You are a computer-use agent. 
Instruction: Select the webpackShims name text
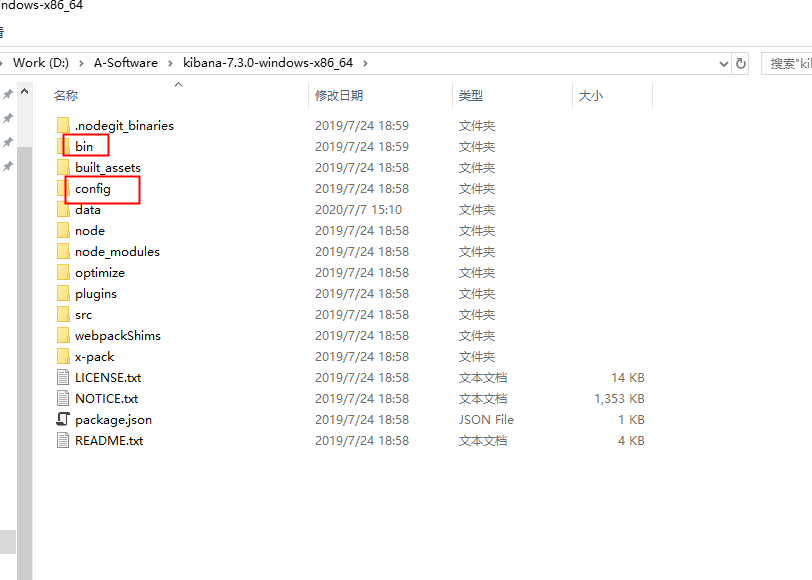click(x=118, y=335)
